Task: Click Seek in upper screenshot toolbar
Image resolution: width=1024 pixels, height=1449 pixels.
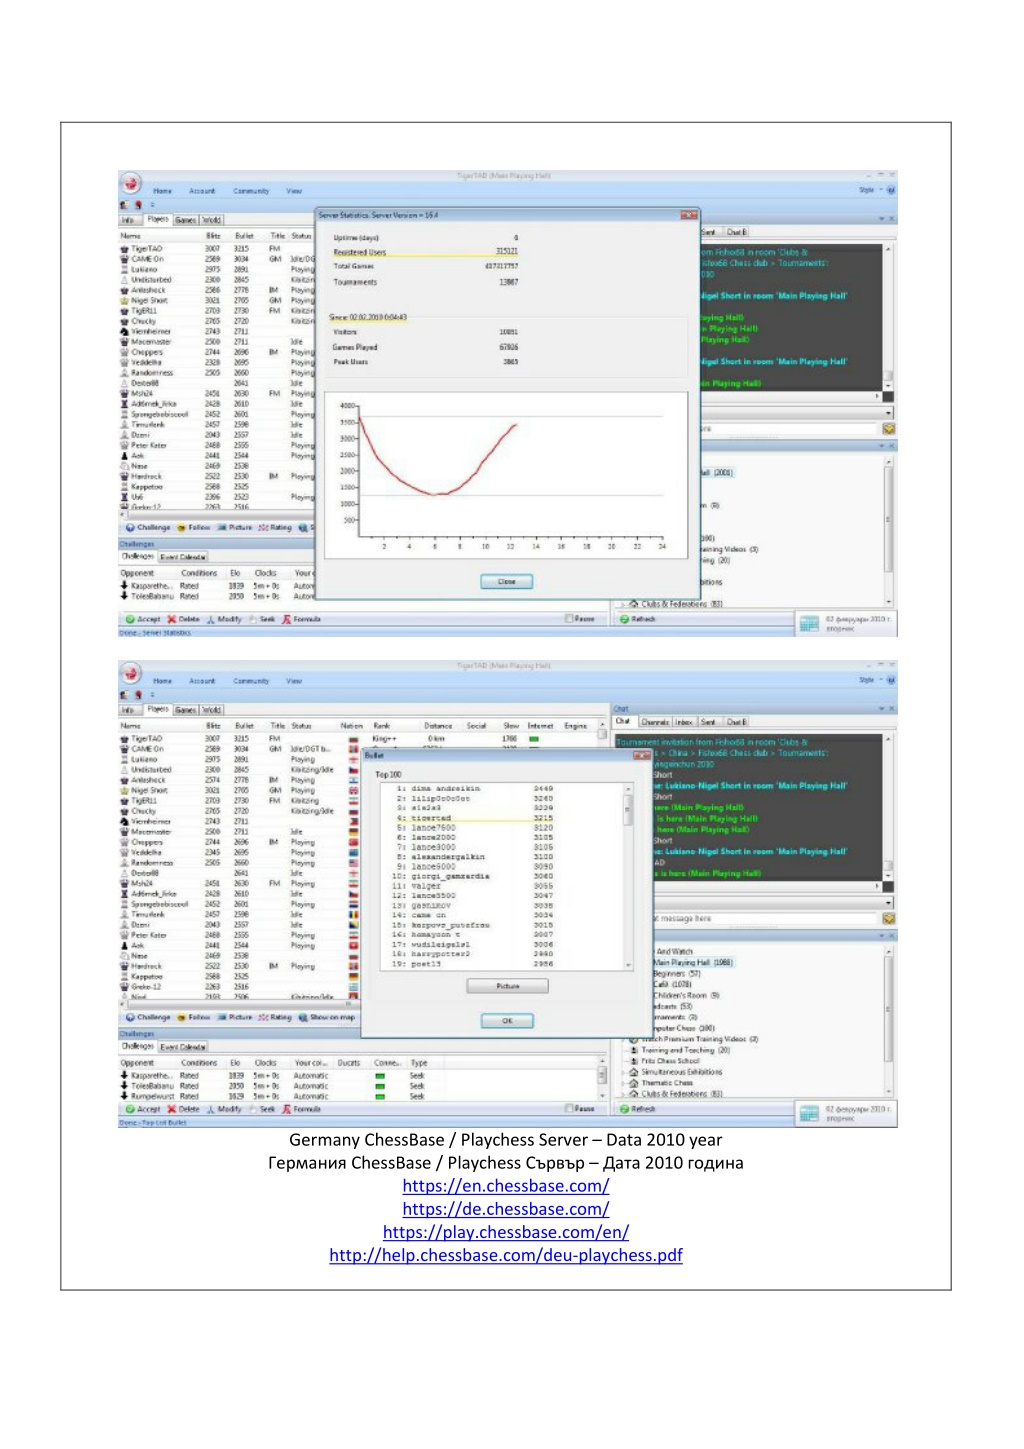Action: (x=262, y=619)
